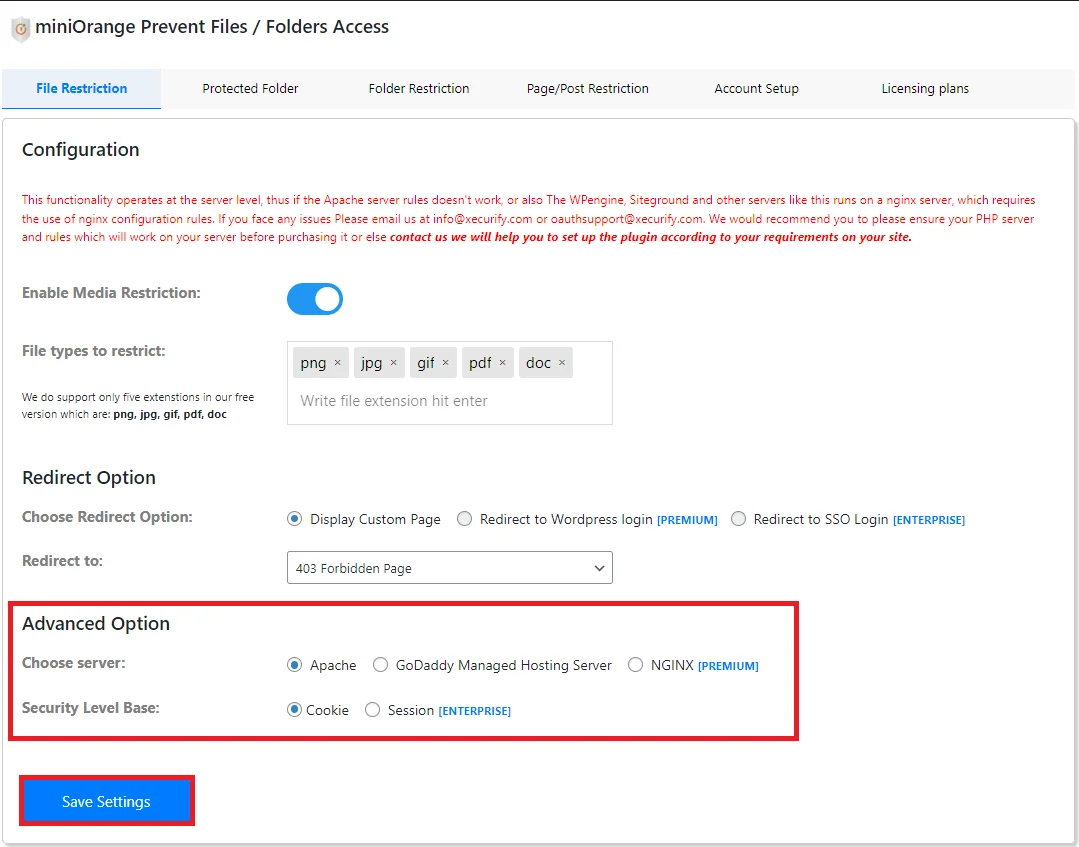Remove the jpg file type chip
This screenshot has width=1079, height=847.
[x=395, y=362]
